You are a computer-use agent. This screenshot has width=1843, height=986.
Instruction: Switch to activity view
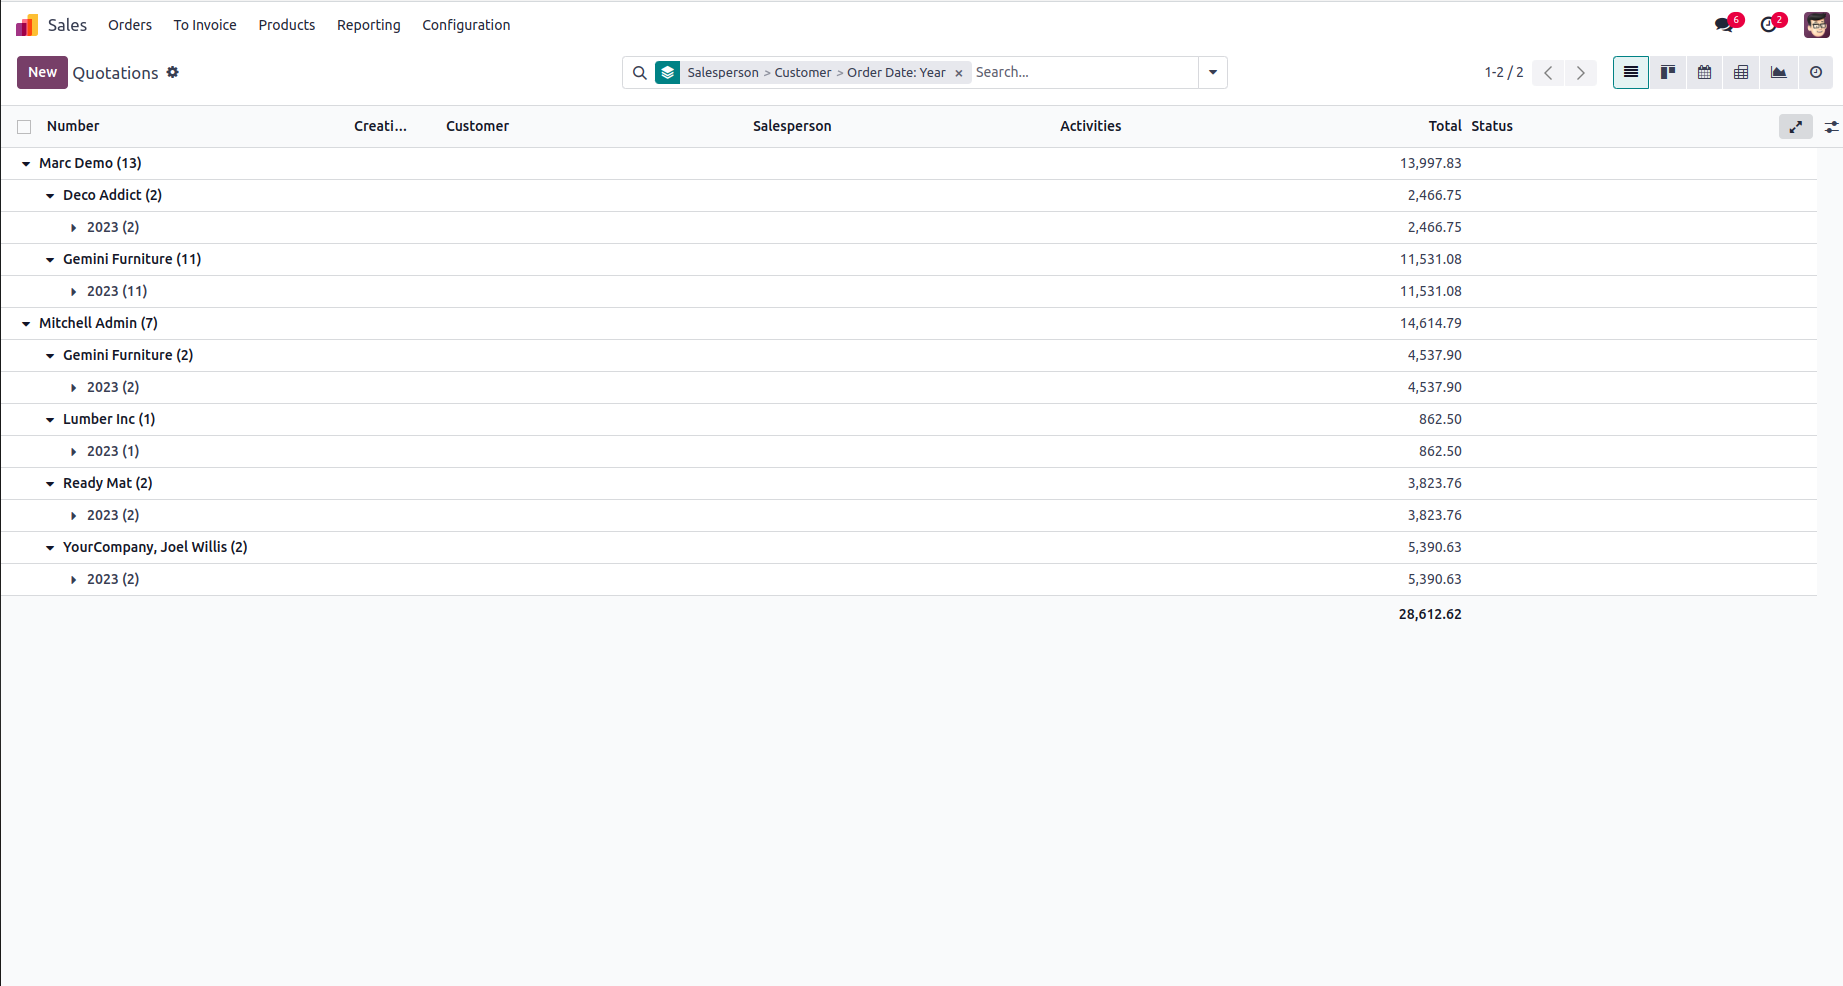coord(1815,72)
